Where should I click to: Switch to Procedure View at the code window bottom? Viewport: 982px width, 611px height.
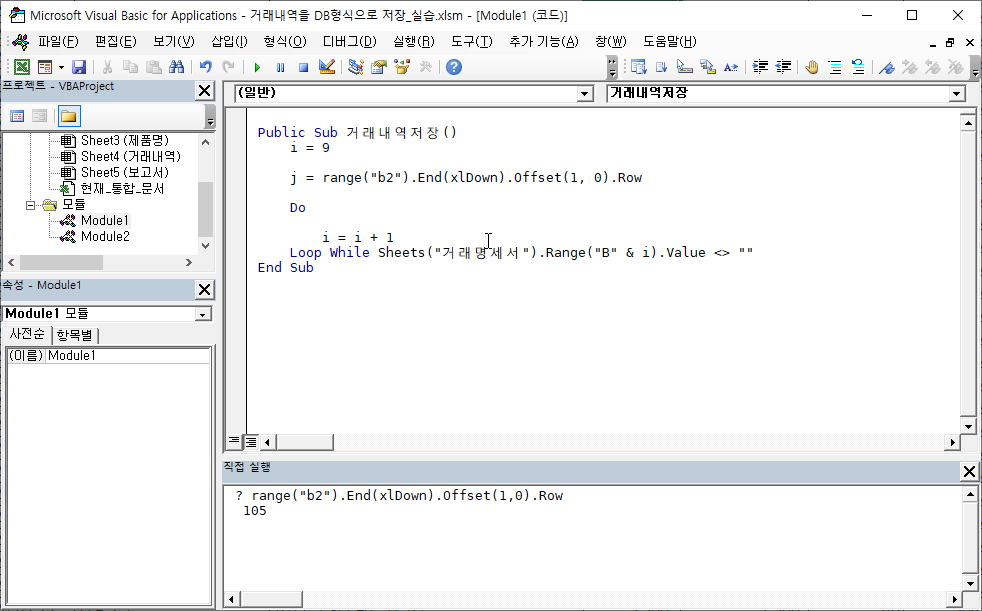[x=234, y=441]
